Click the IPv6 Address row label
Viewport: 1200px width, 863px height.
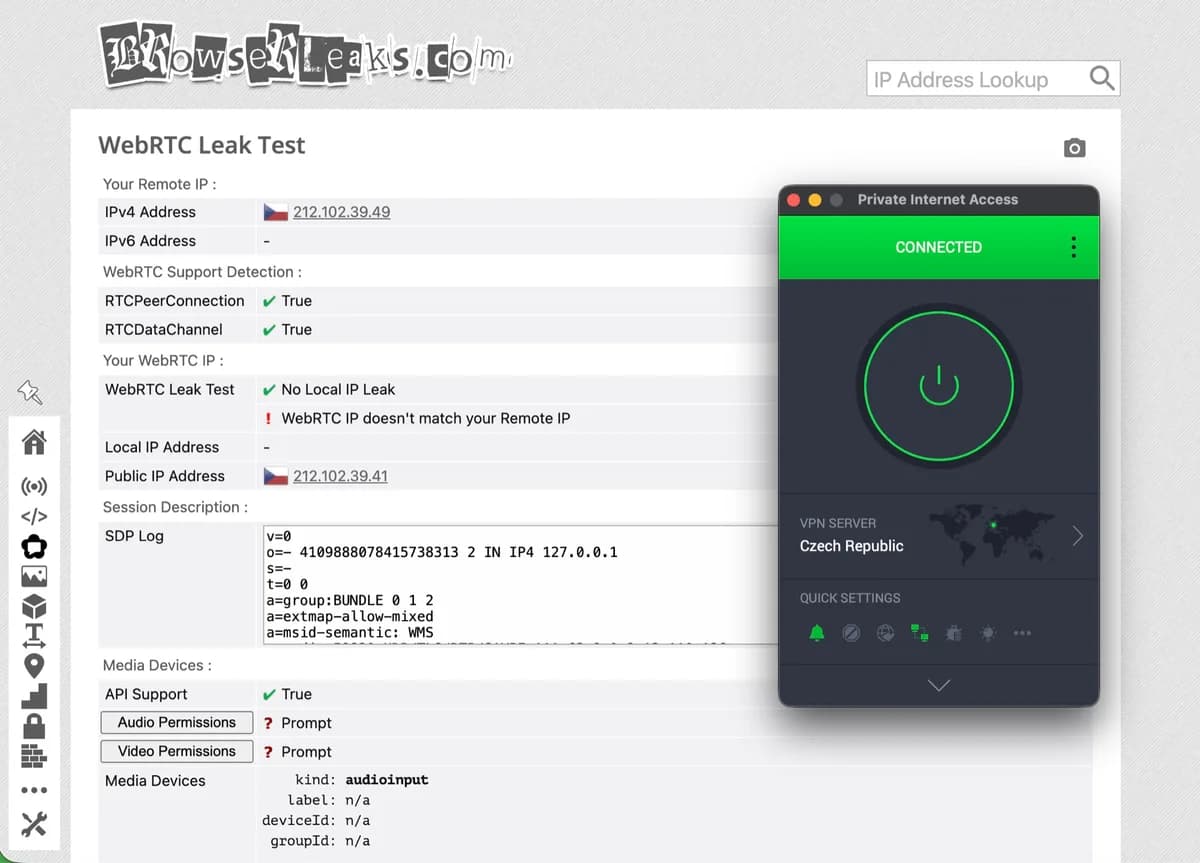(x=150, y=241)
